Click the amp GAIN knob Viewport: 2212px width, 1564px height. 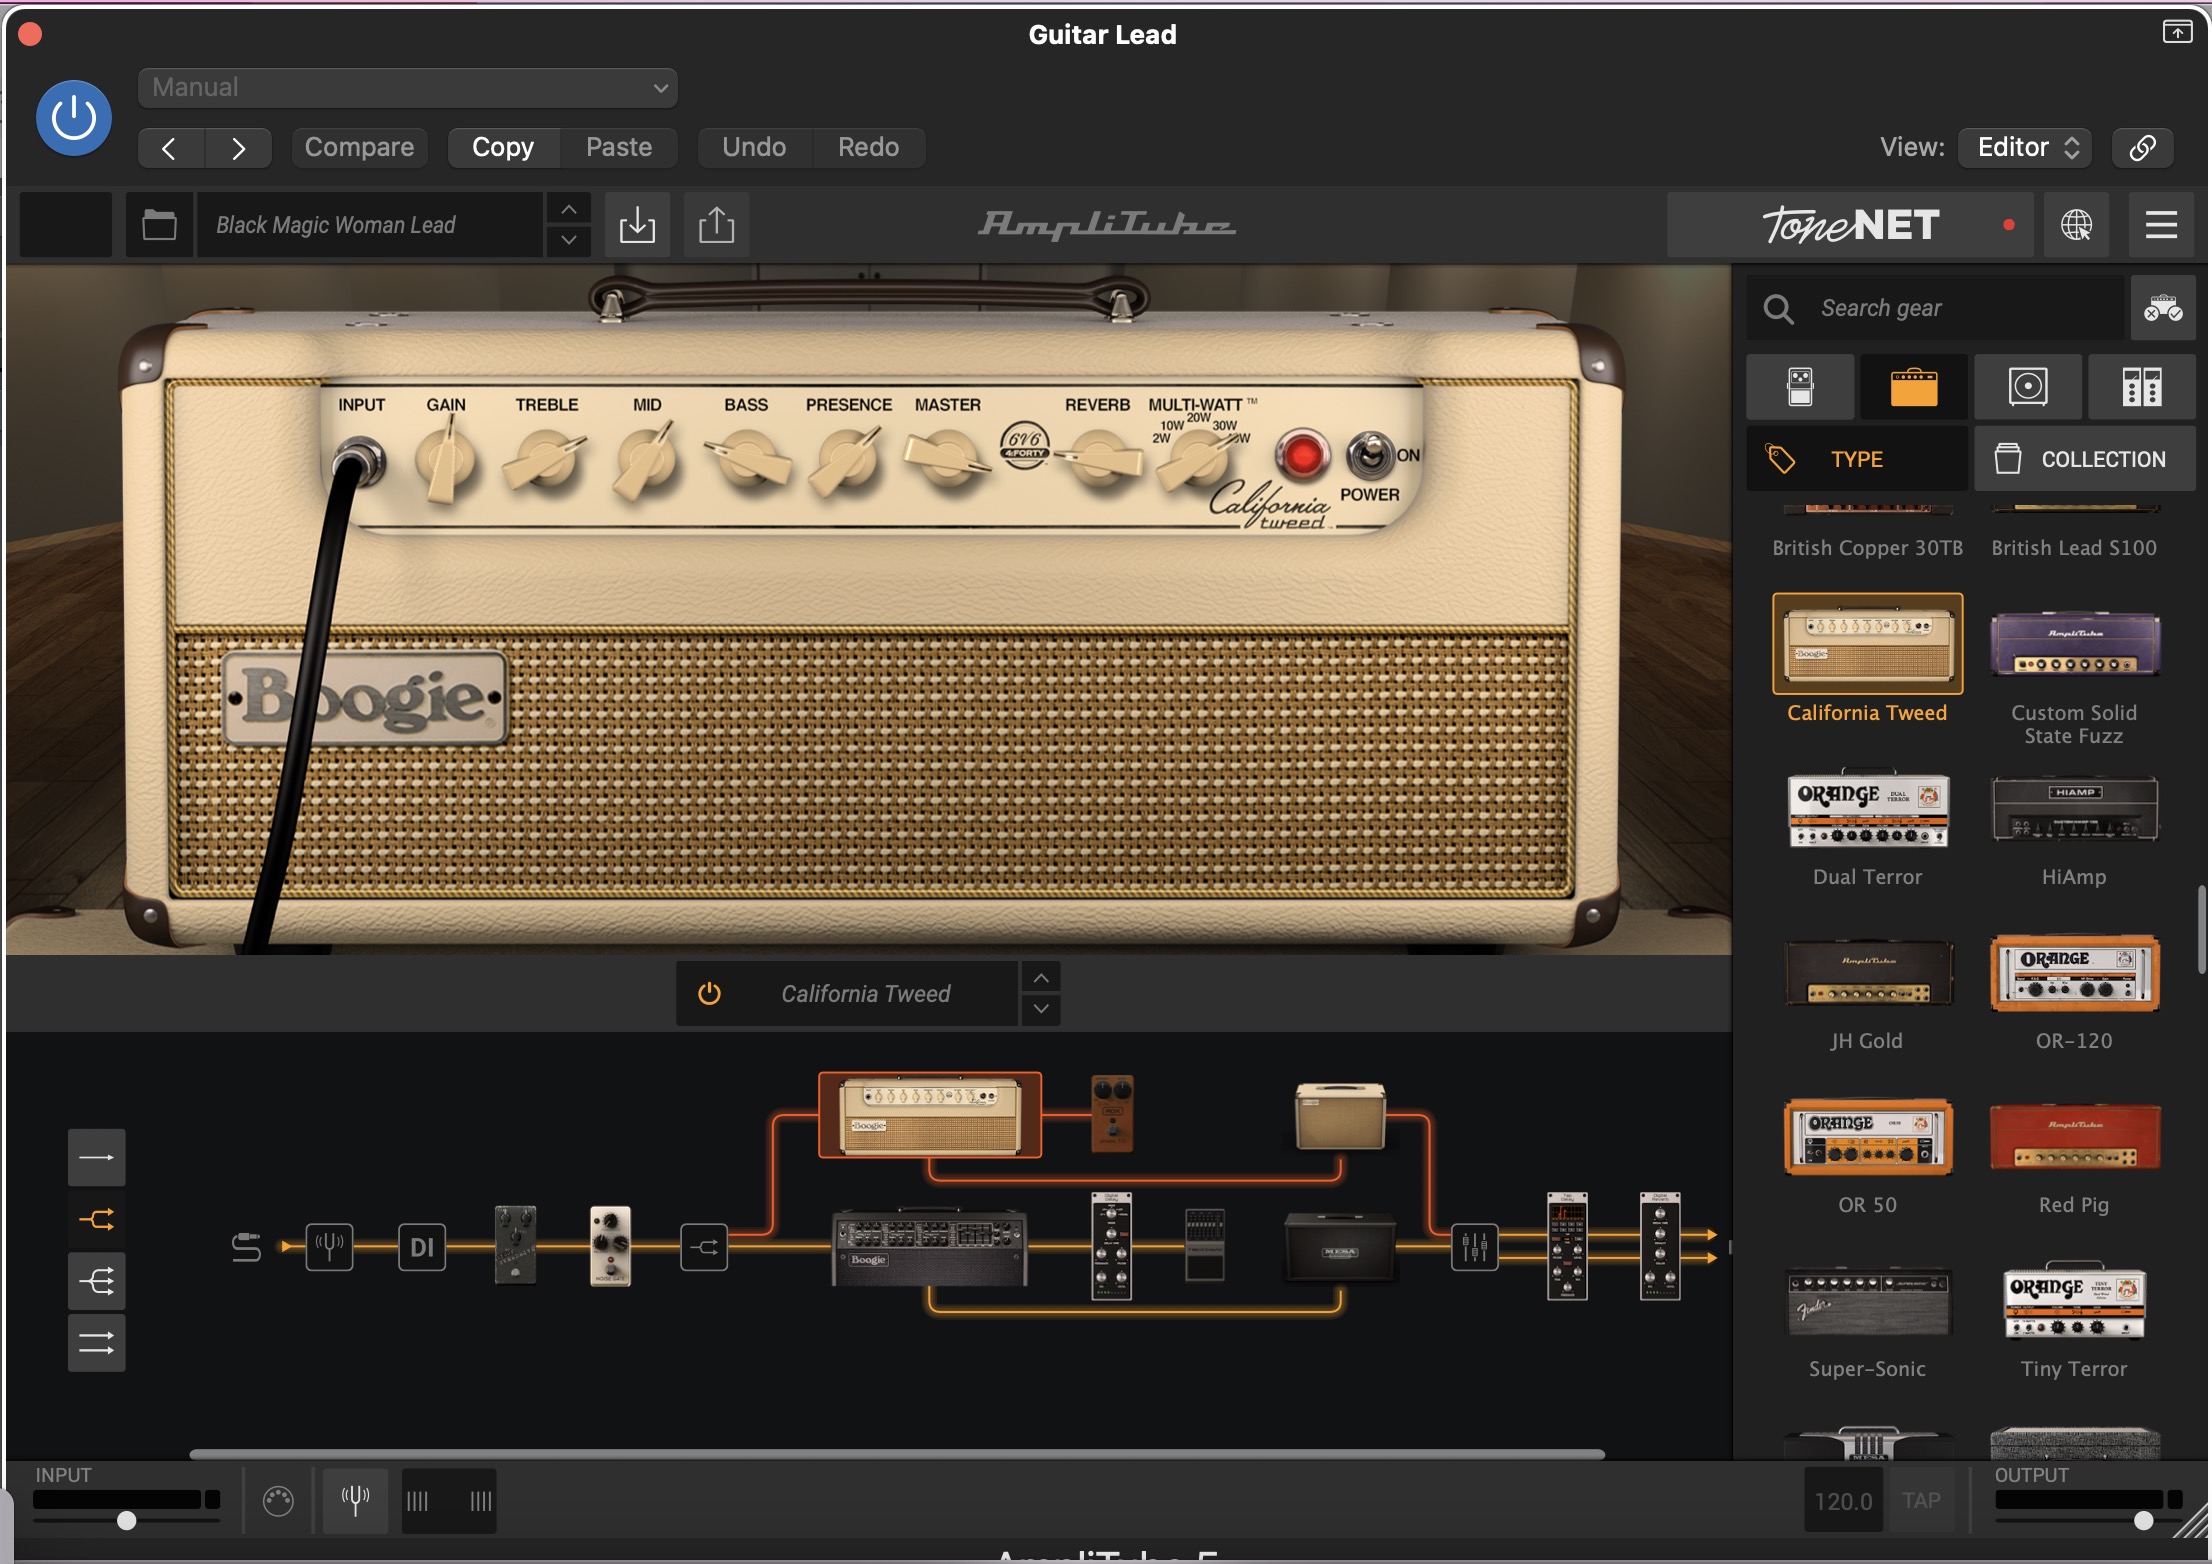coord(446,461)
